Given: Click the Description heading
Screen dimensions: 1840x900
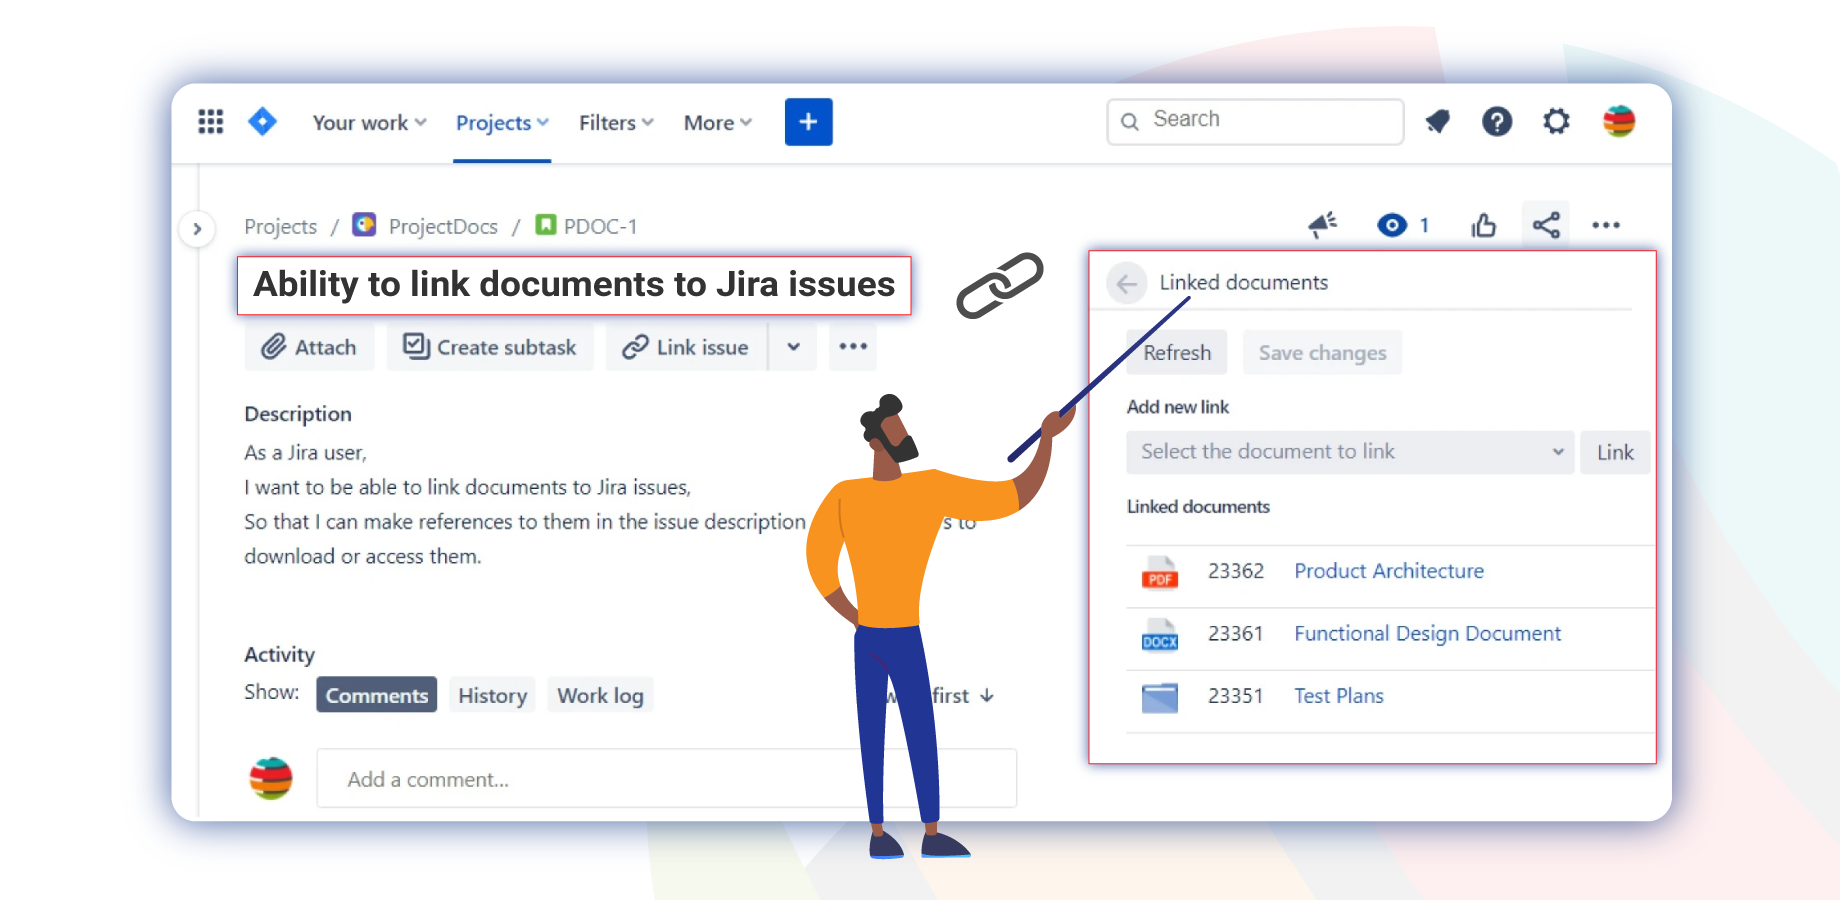Looking at the screenshot, I should pyautogui.click(x=298, y=414).
